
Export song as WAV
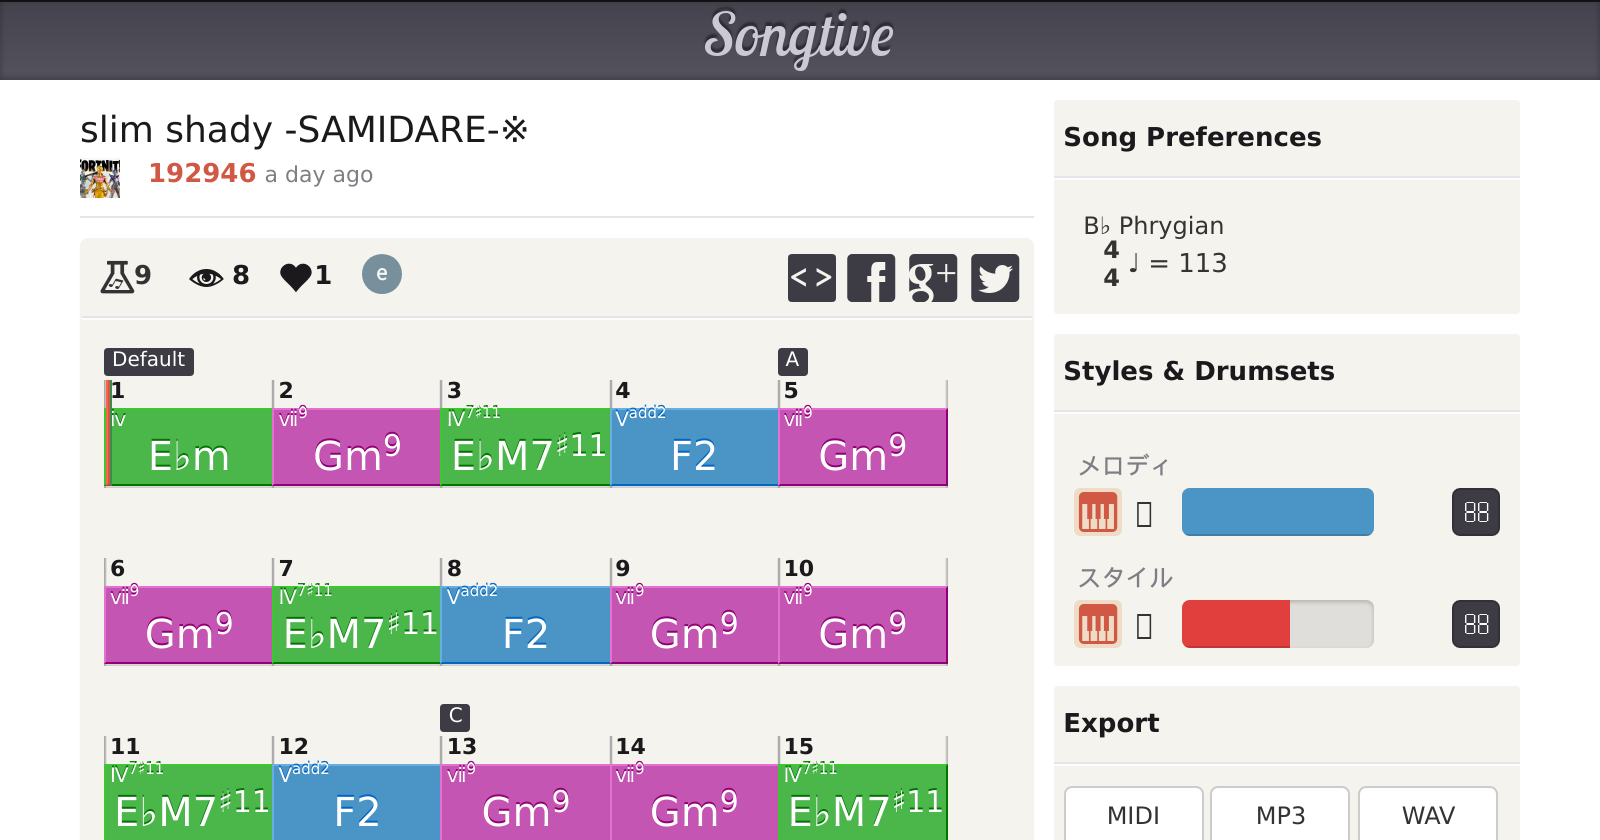click(1427, 815)
